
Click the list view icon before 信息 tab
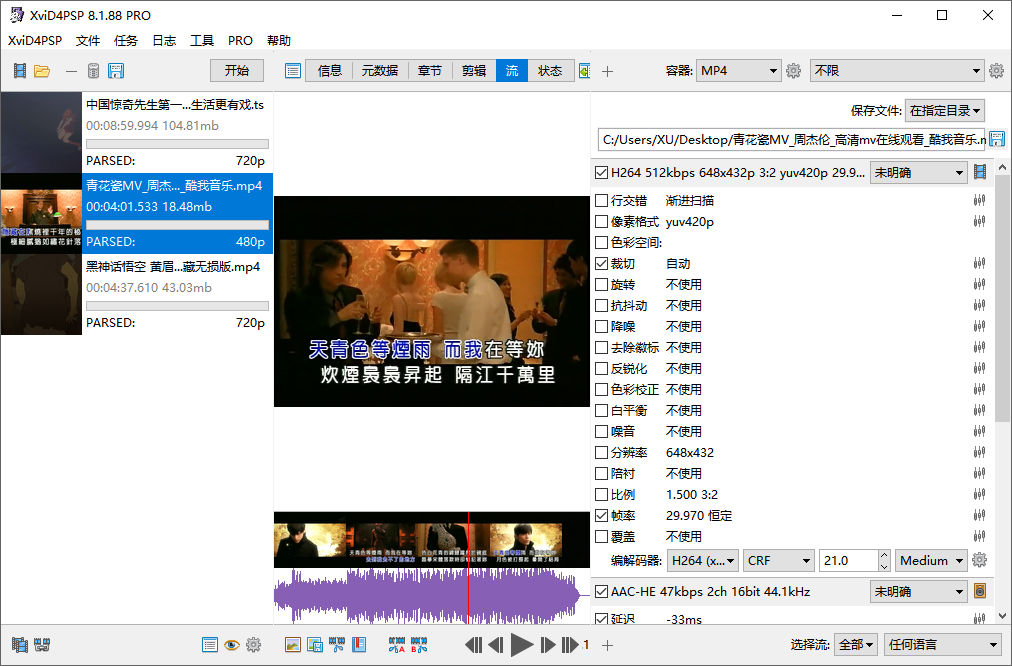coord(292,70)
